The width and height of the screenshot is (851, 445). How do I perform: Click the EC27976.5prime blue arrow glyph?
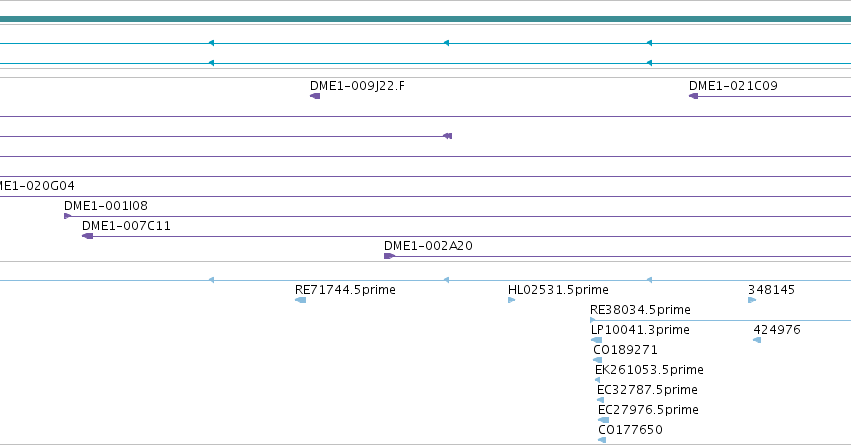tap(604, 420)
